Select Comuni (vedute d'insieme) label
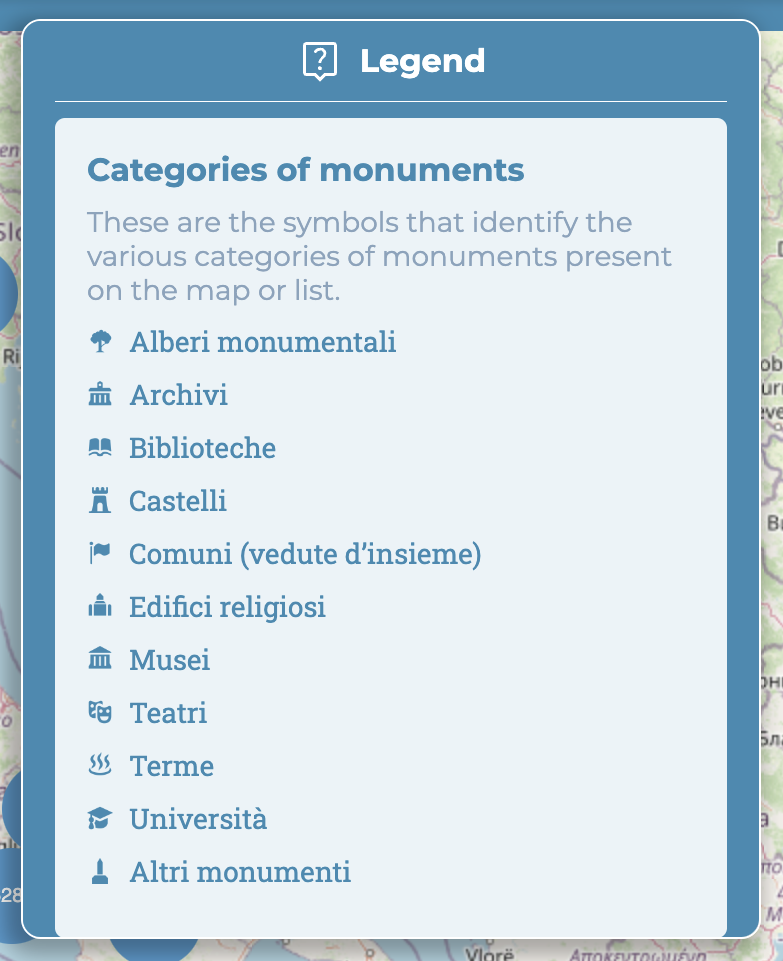The width and height of the screenshot is (783, 961). pos(305,554)
